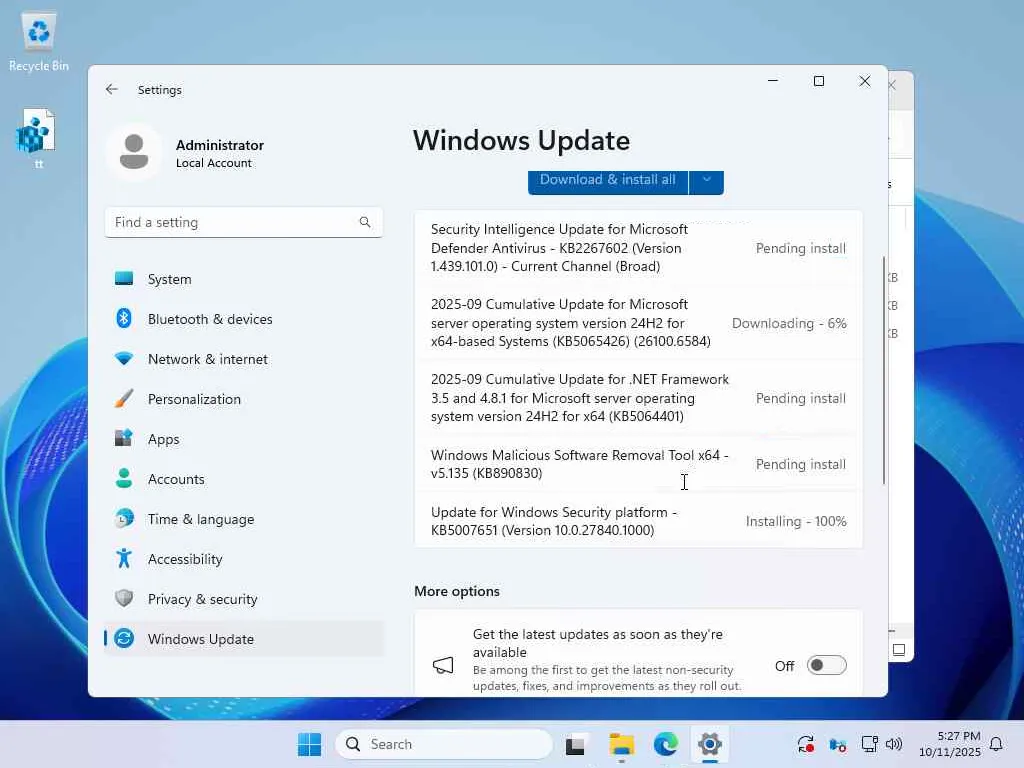Launch Microsoft Edge from the taskbar
Screen dimensions: 1024x768
pyautogui.click(x=665, y=744)
